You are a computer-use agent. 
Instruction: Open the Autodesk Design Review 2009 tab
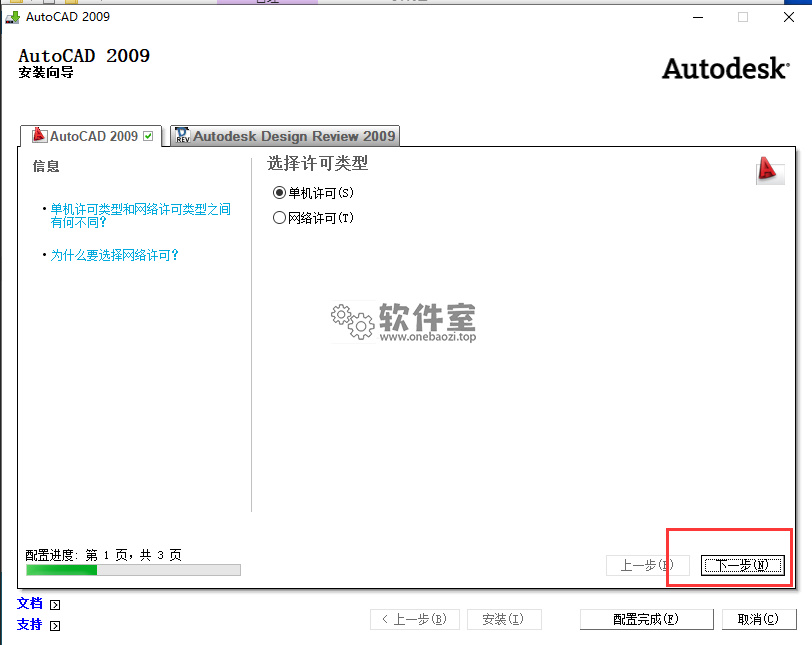tap(285, 136)
